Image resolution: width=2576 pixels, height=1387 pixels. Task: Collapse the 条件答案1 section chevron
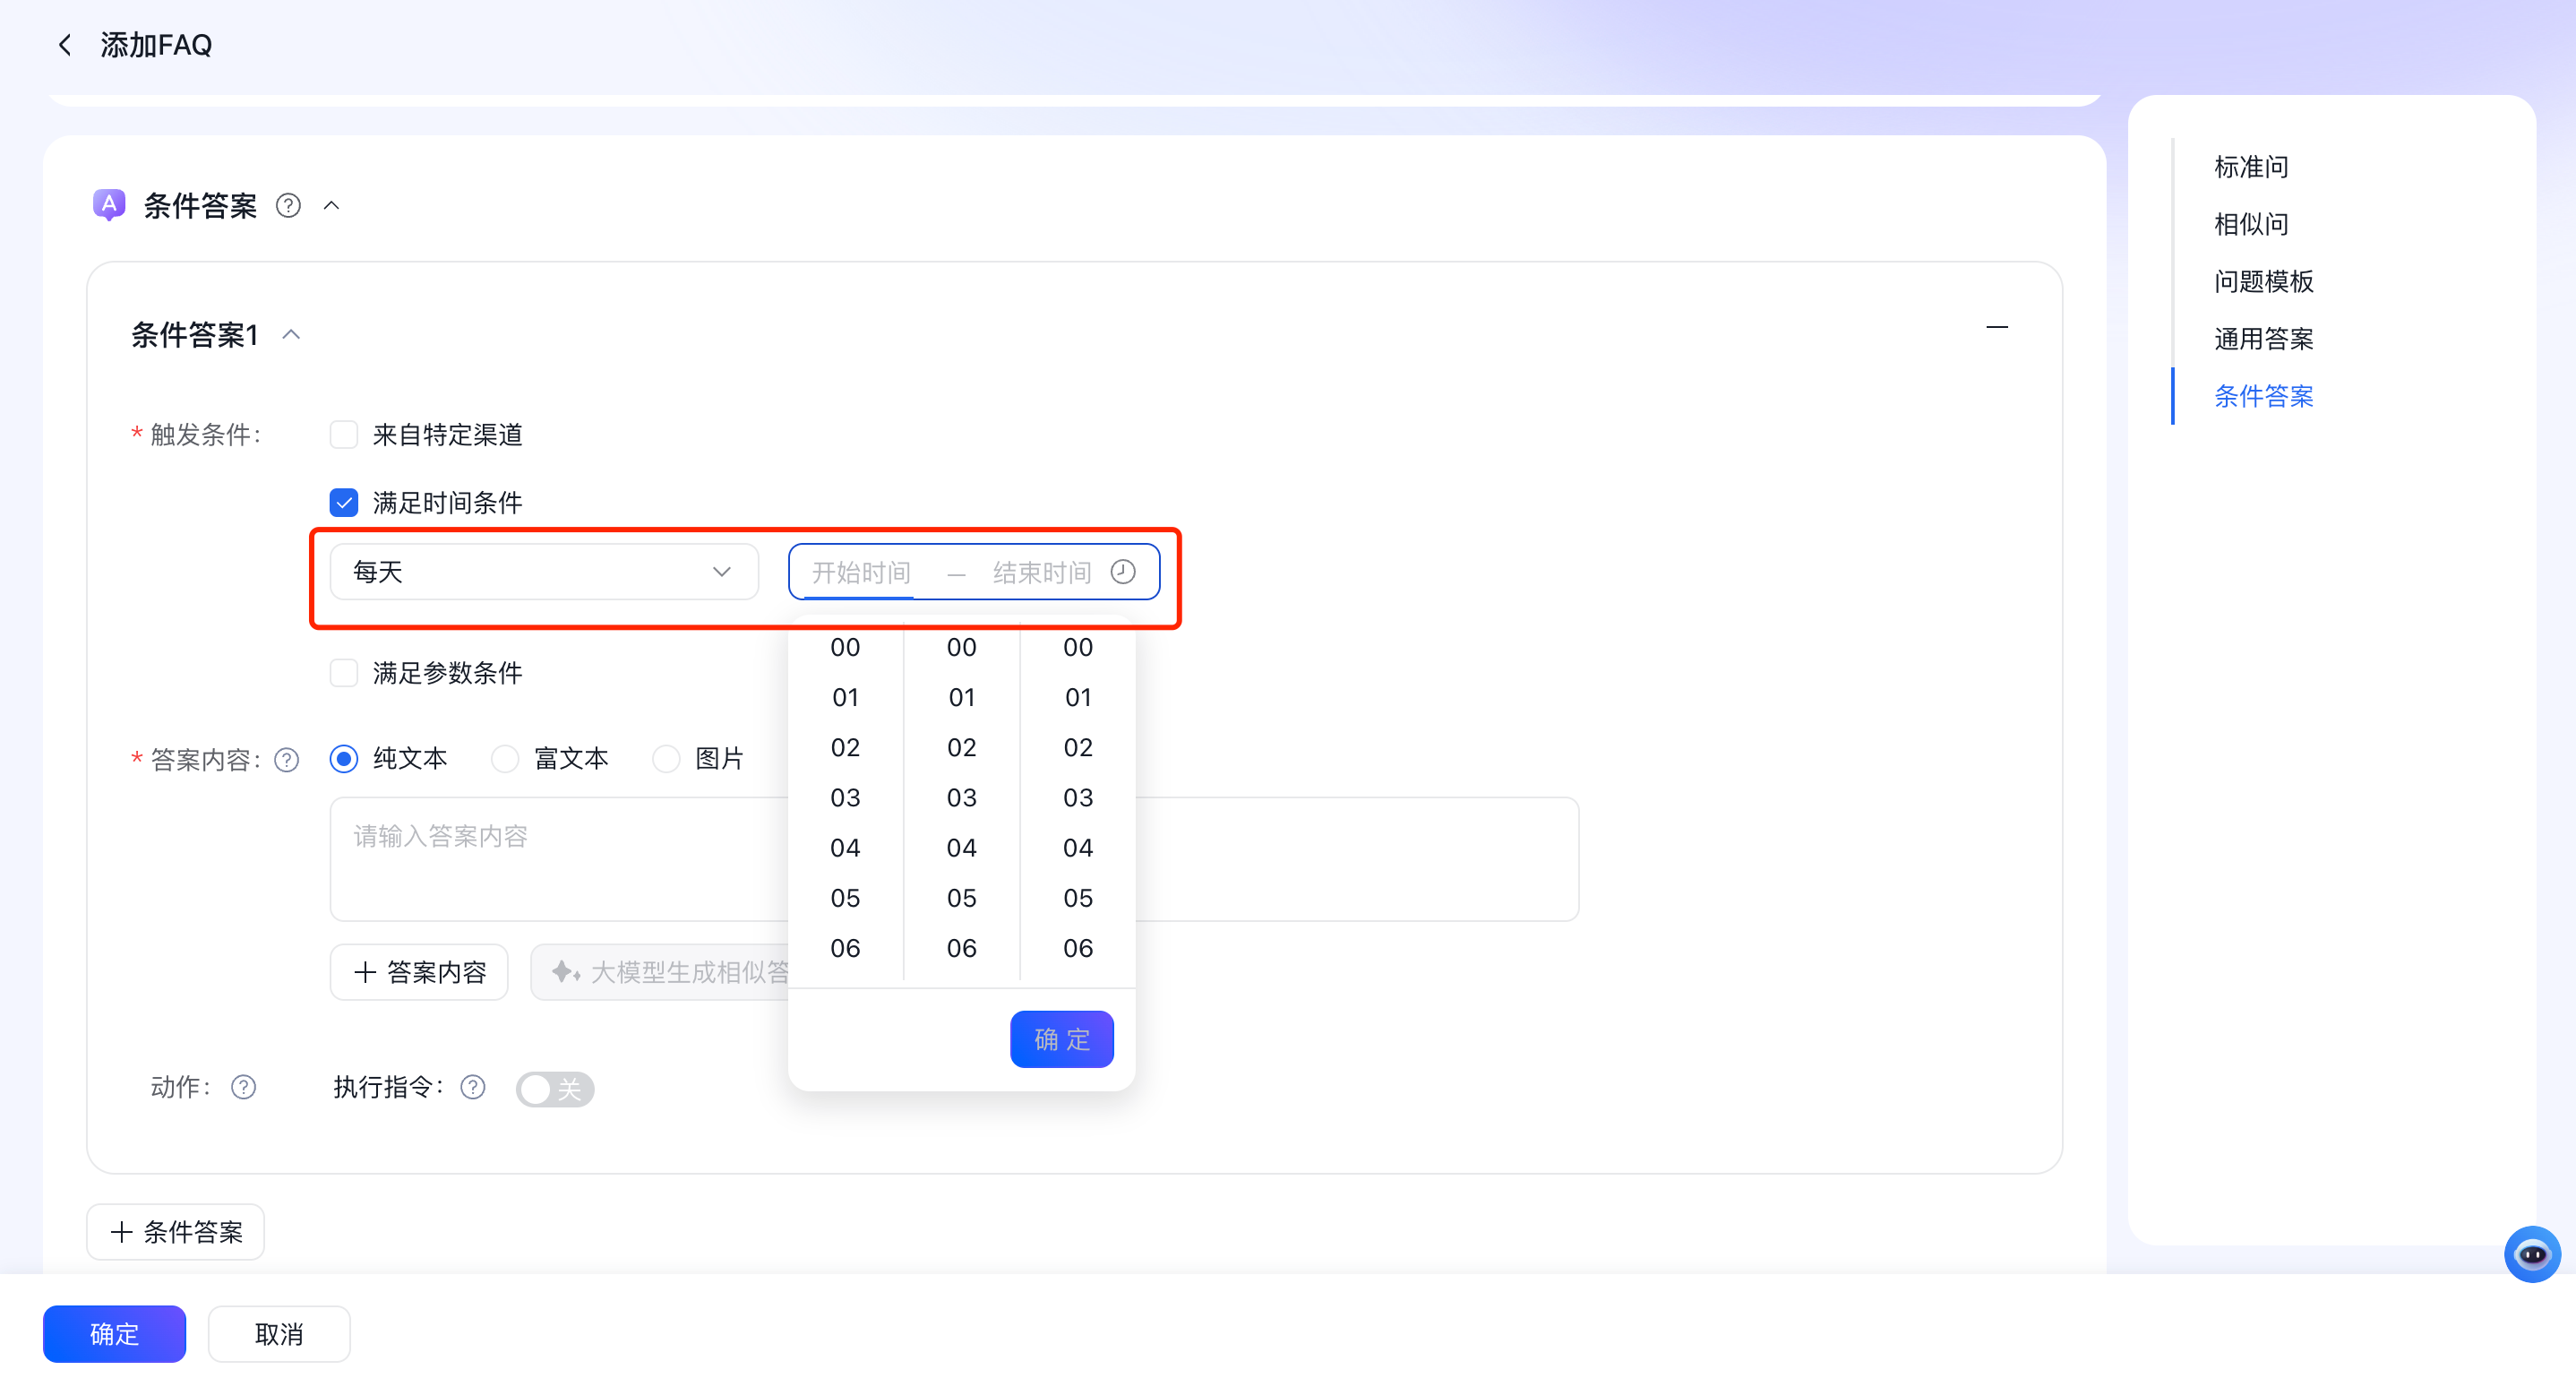coord(291,335)
